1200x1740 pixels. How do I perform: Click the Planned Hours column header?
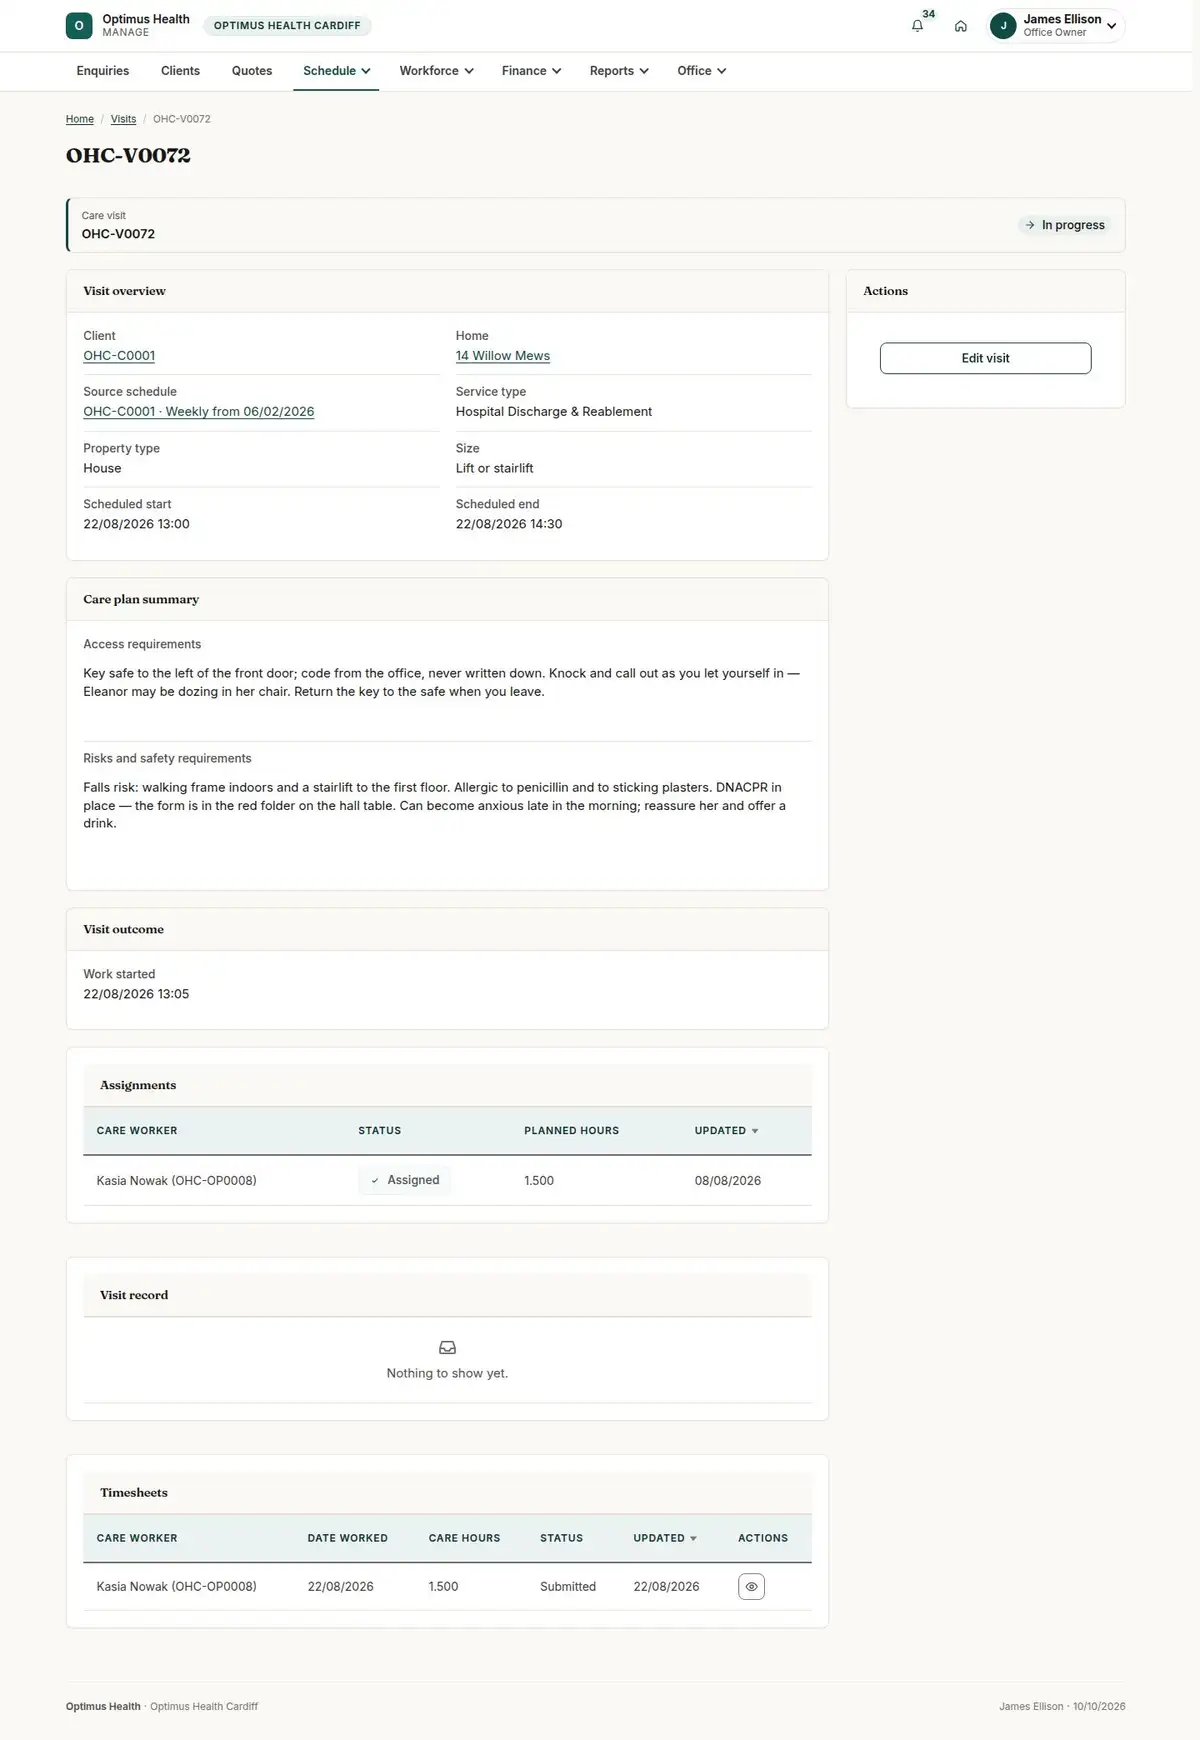572,1131
